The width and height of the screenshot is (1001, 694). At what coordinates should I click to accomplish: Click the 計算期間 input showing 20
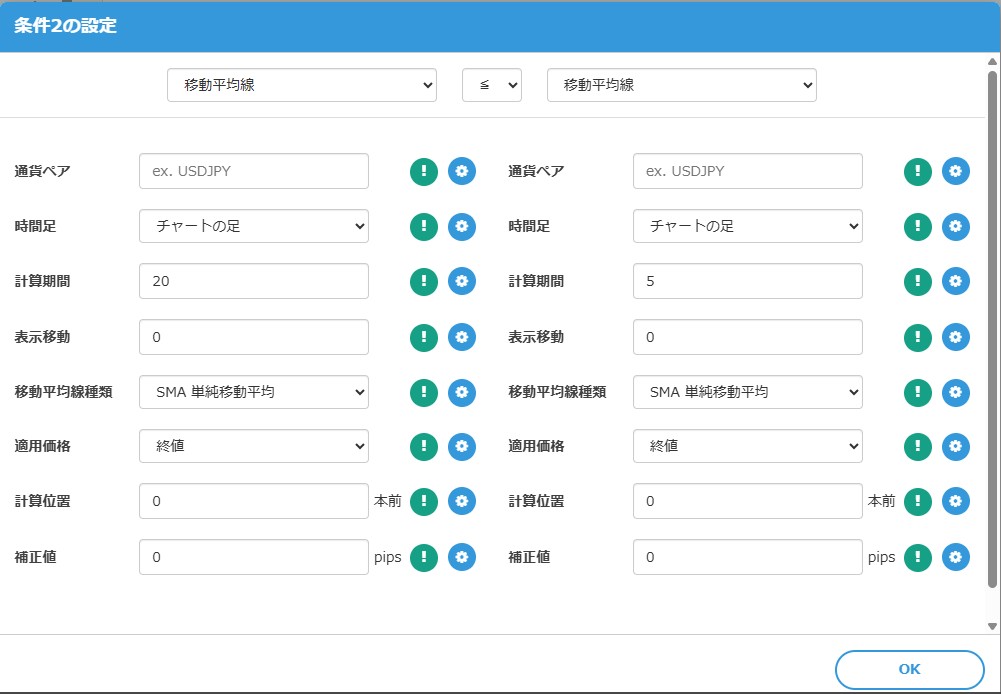tap(253, 281)
